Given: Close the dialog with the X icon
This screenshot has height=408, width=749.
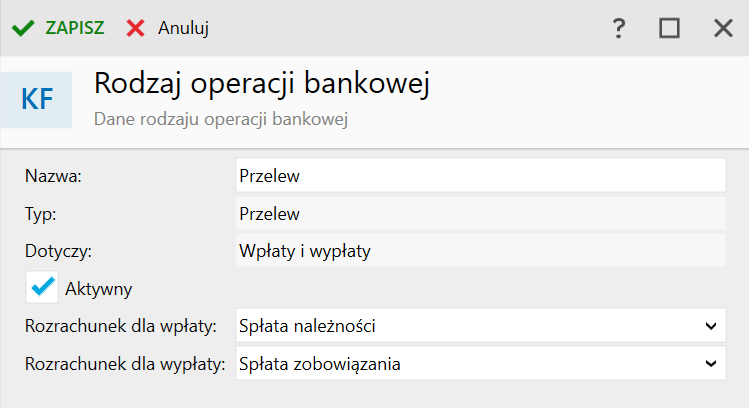Looking at the screenshot, I should point(723,28).
